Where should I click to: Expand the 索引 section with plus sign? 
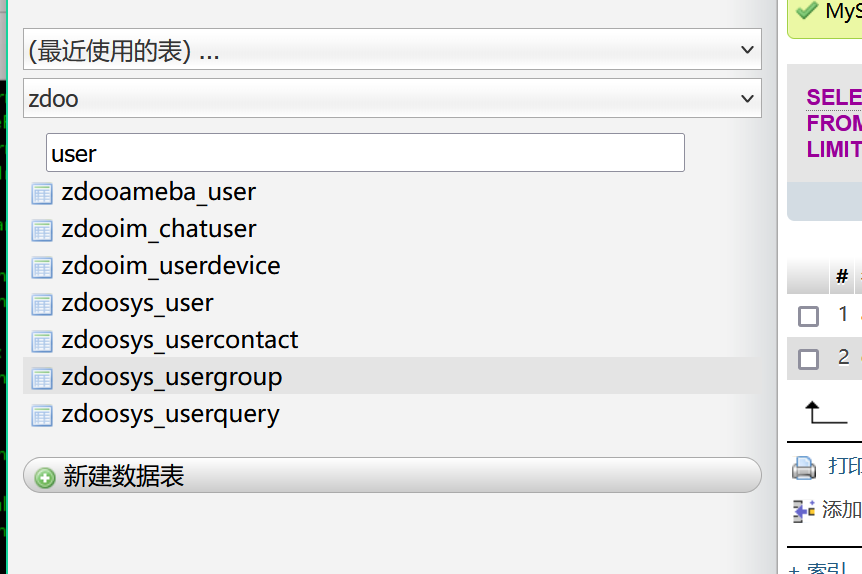[x=794, y=569]
